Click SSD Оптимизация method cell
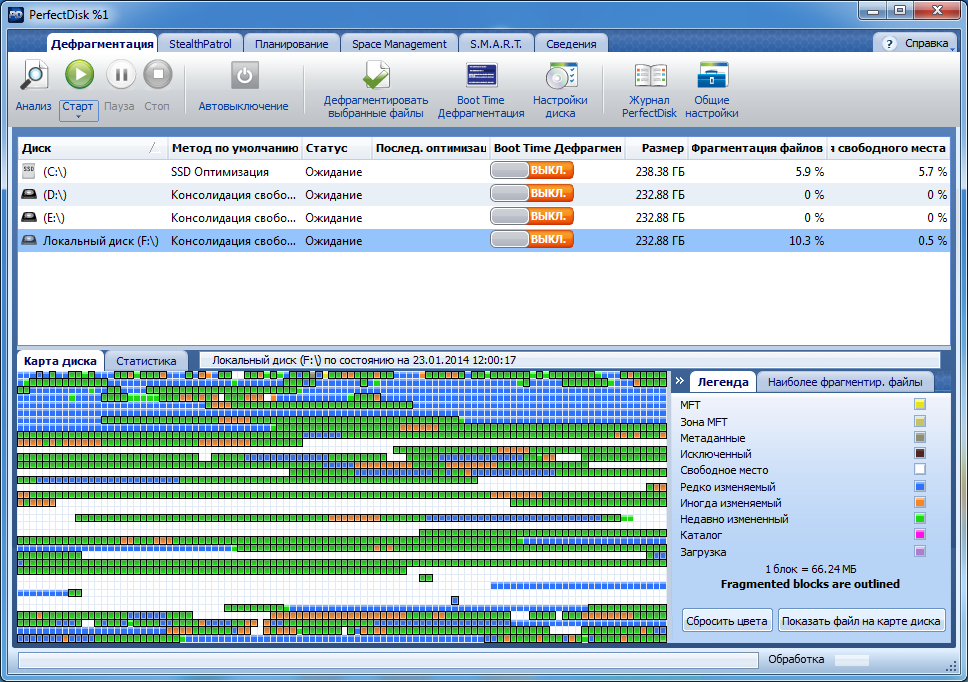Viewport: 968px width, 682px height. click(x=220, y=172)
